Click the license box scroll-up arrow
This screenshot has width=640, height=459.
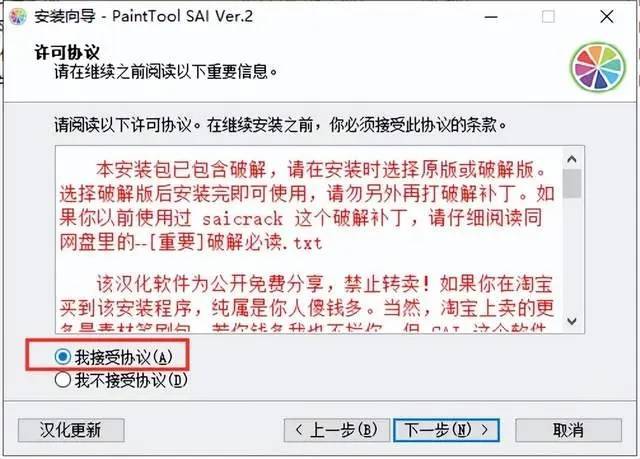(572, 159)
